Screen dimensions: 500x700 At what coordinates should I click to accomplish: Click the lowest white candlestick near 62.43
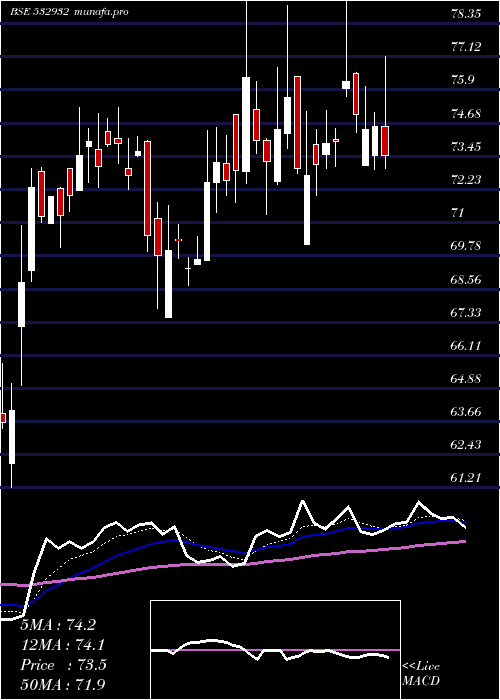(12, 437)
